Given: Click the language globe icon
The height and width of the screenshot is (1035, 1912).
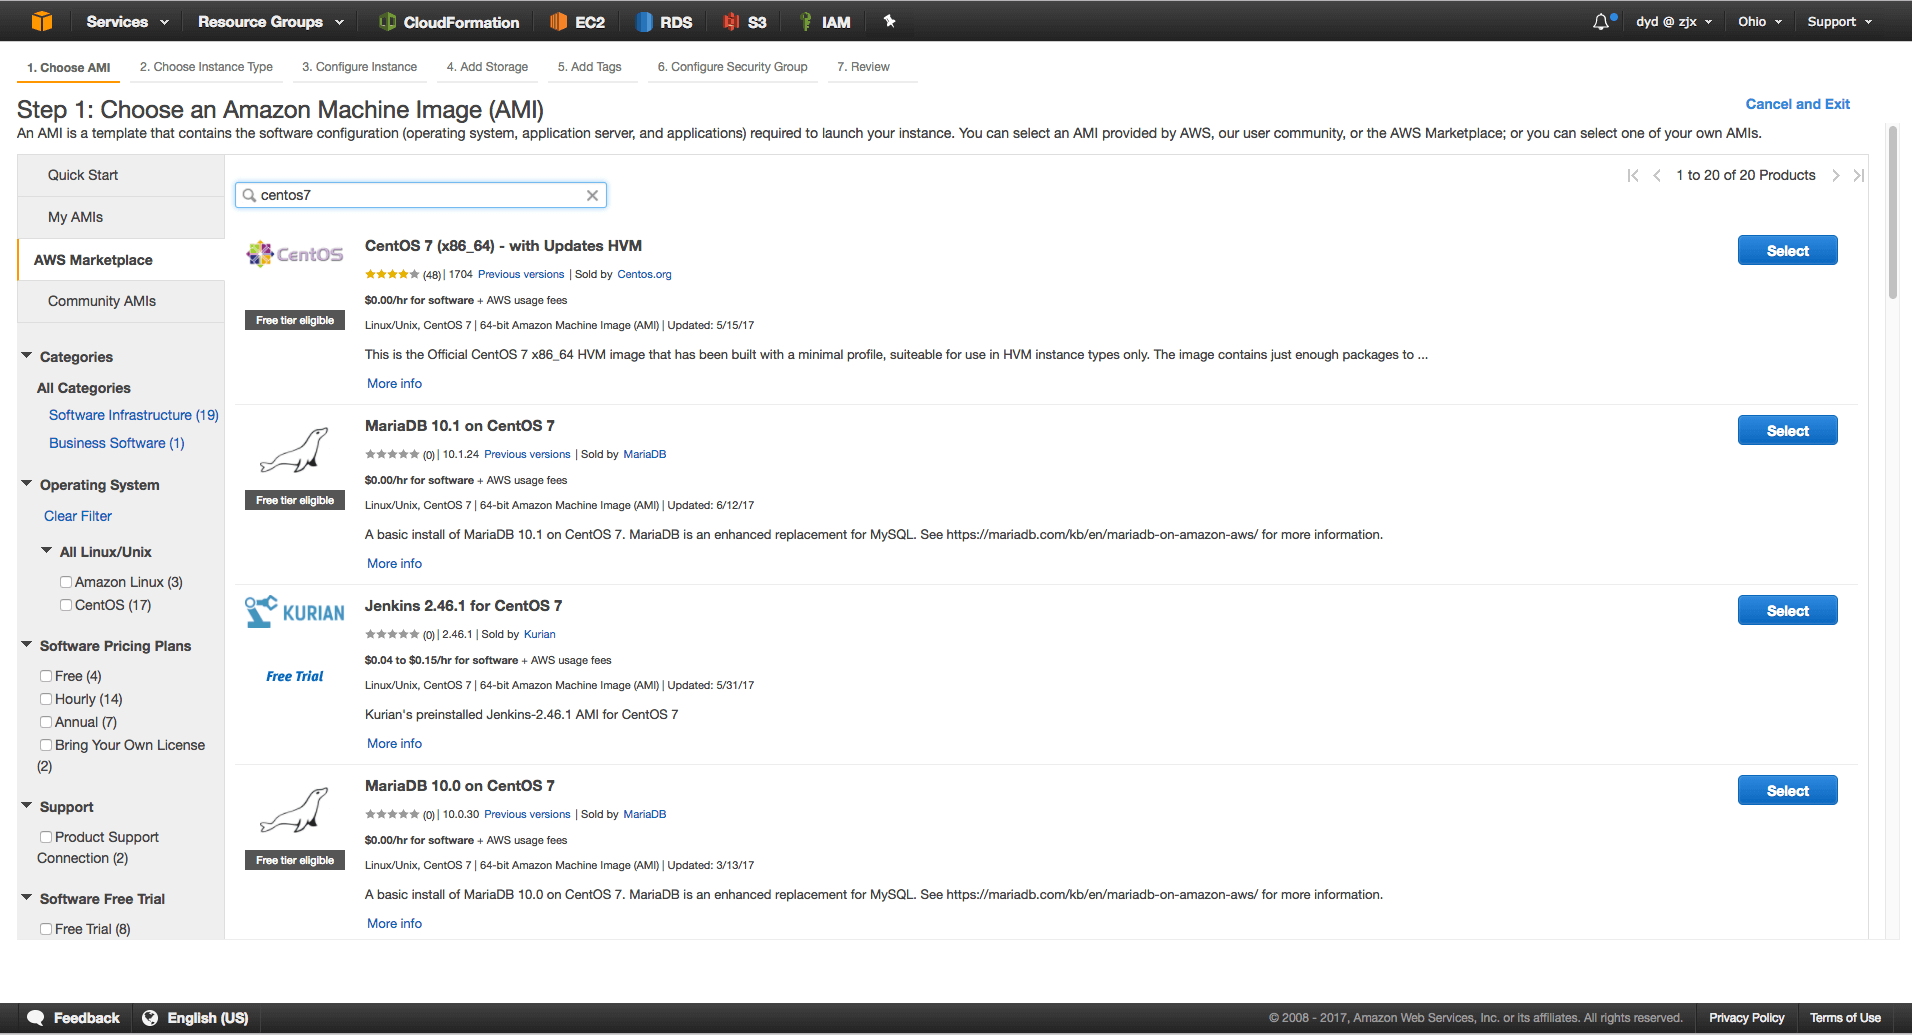Looking at the screenshot, I should [150, 1018].
